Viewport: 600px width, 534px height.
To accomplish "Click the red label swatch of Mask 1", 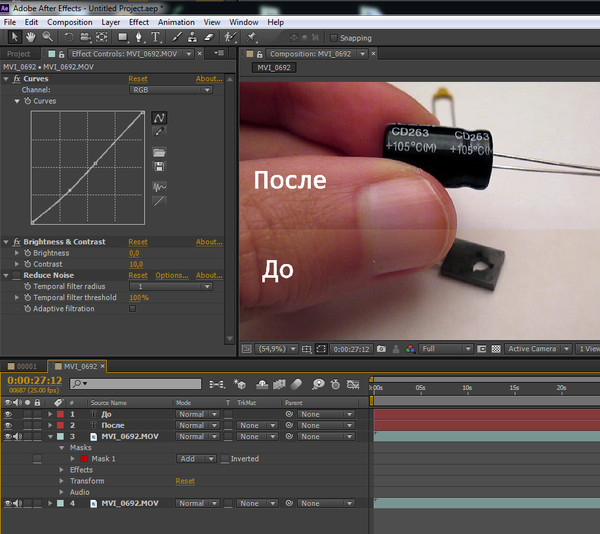I will coord(84,459).
